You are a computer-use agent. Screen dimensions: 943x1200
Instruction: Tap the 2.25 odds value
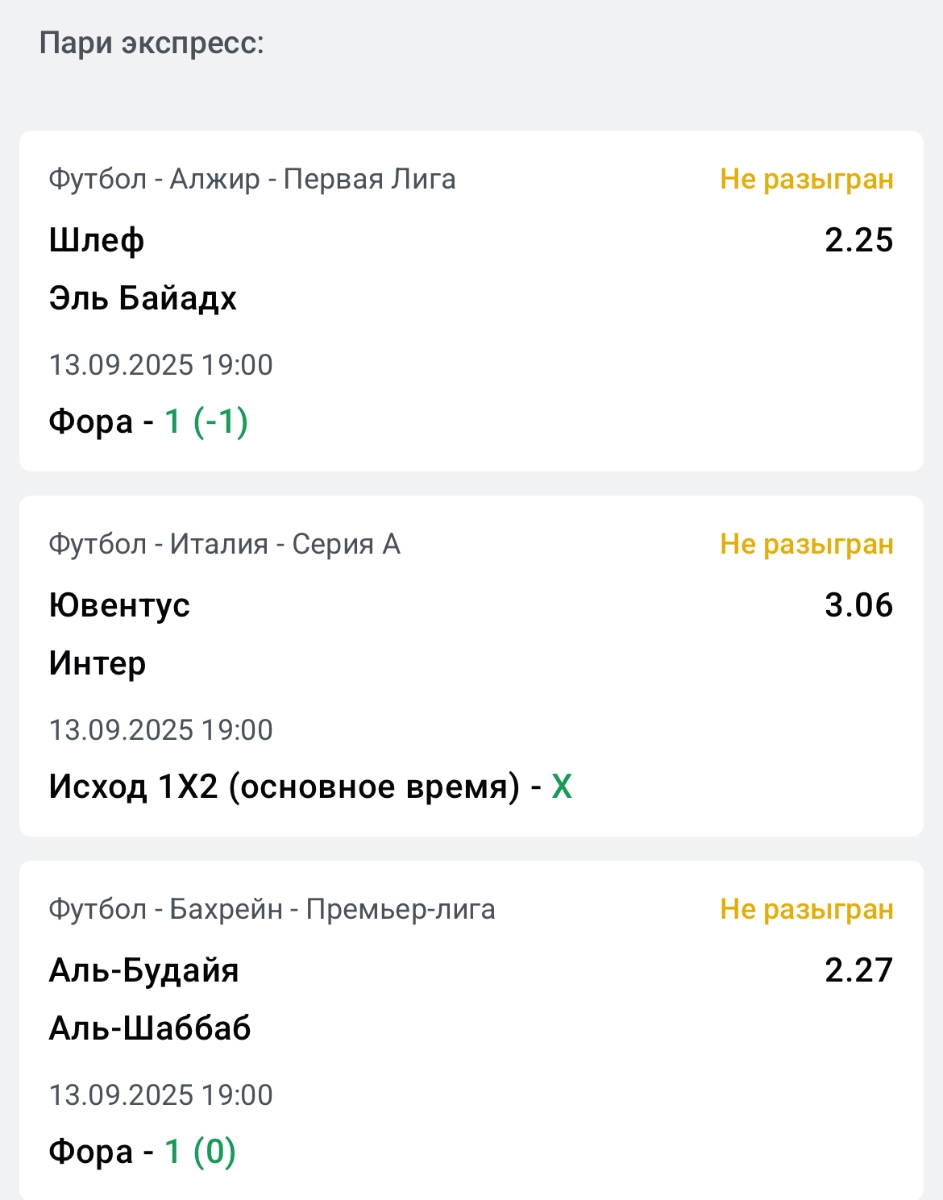(858, 240)
